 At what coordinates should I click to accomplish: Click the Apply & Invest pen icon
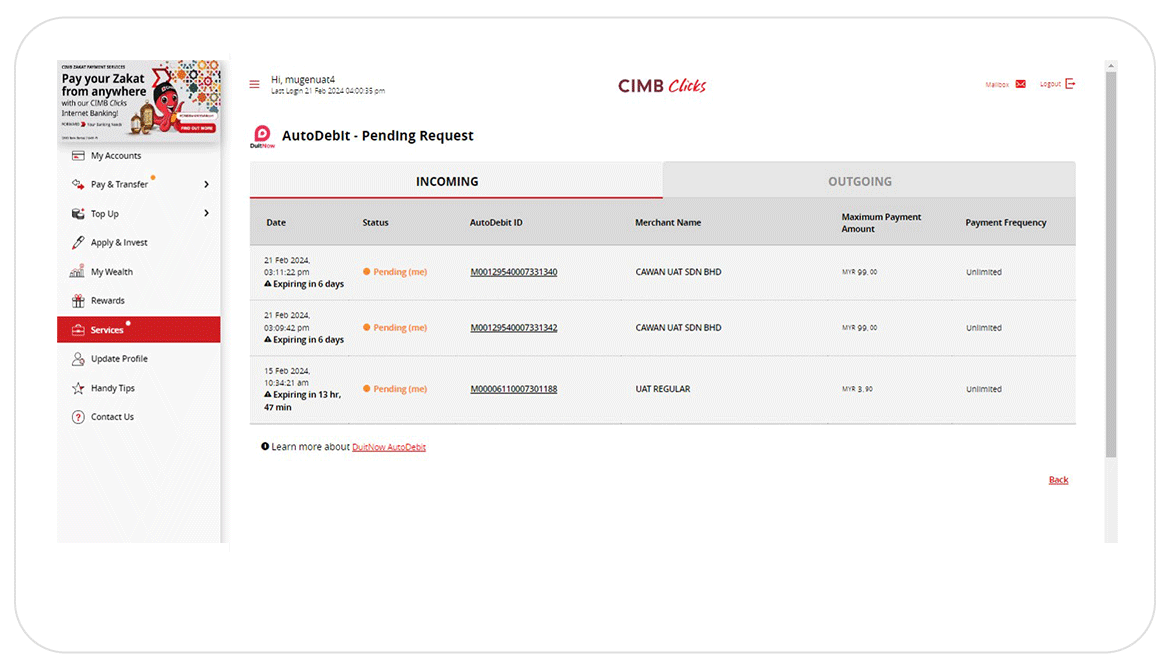click(x=78, y=243)
